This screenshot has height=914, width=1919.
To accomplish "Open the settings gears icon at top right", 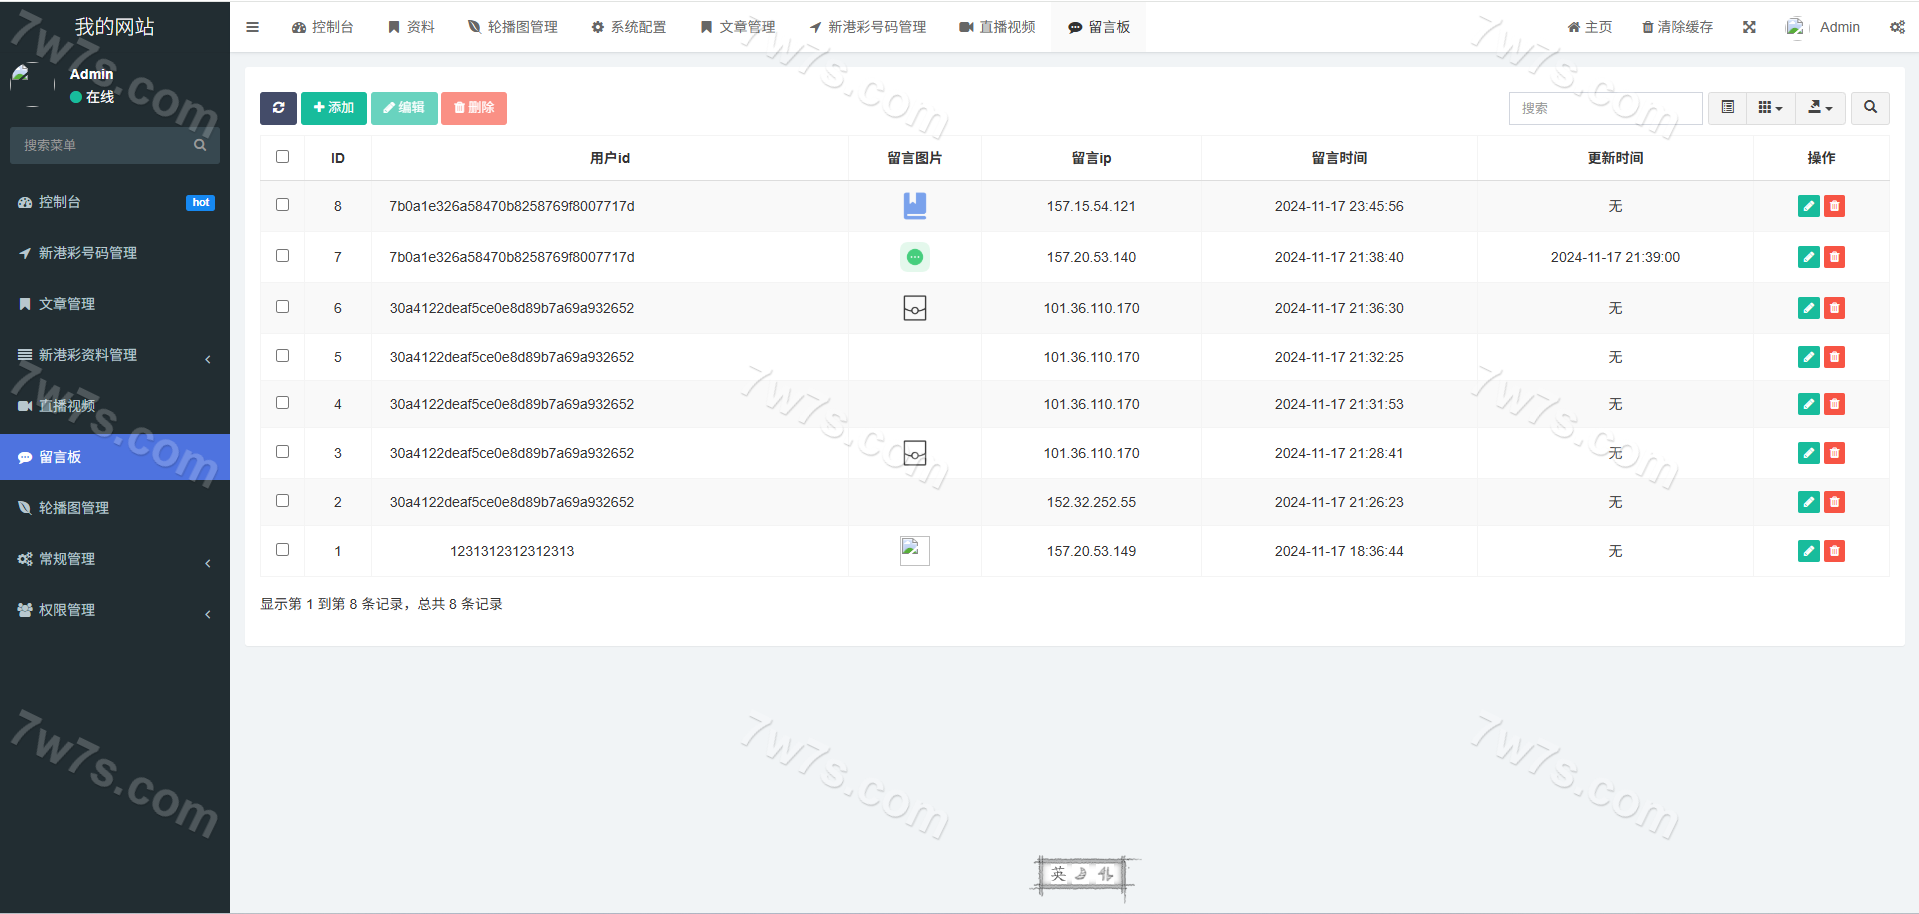I will coord(1897,27).
